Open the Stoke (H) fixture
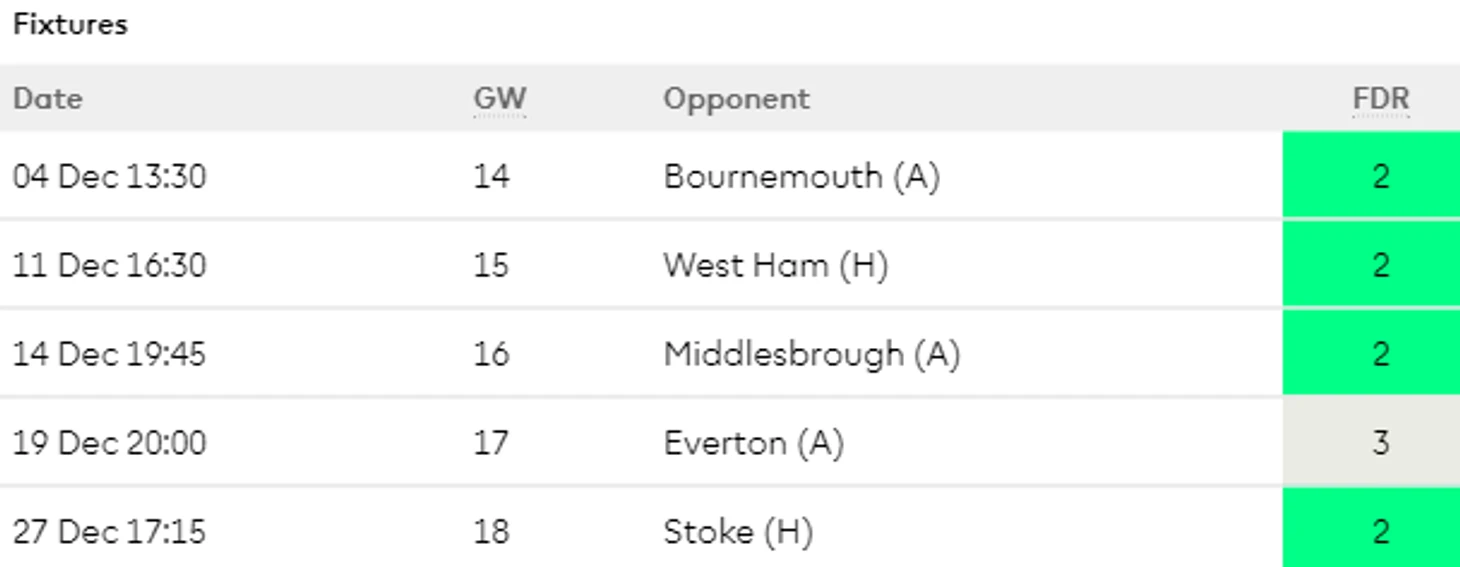 point(730,529)
